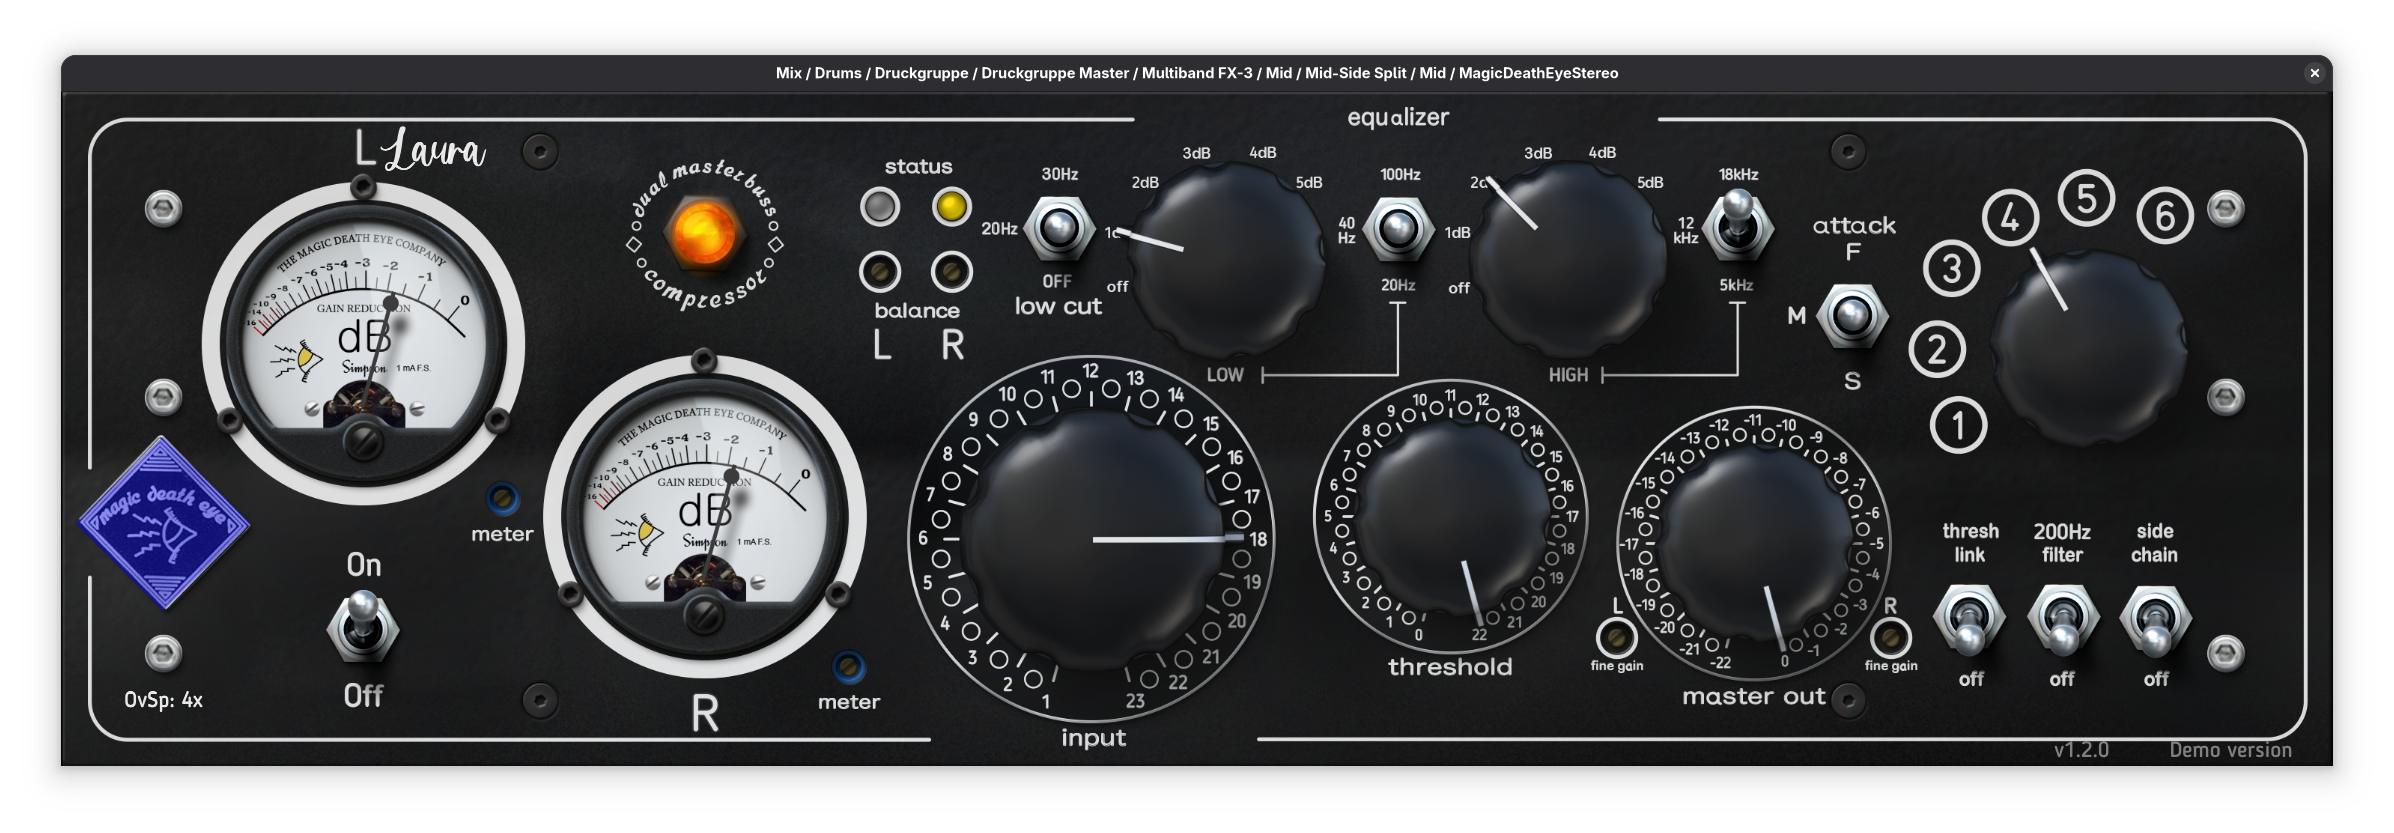This screenshot has height=833, width=2394.
Task: Click the blue meter button for the left VU meter
Action: click(x=502, y=498)
